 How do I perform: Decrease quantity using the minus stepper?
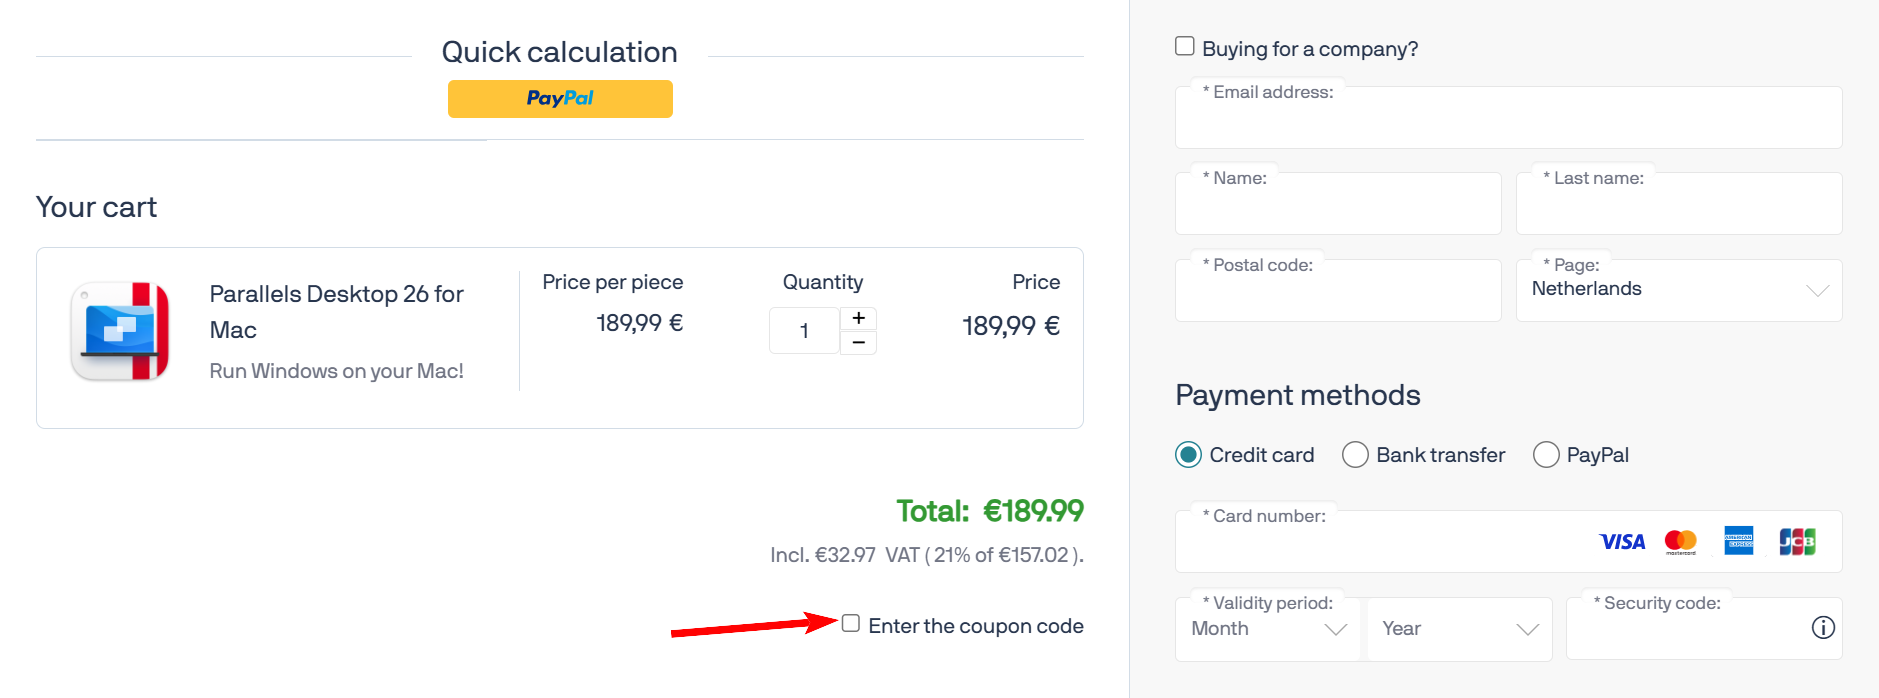pyautogui.click(x=857, y=343)
